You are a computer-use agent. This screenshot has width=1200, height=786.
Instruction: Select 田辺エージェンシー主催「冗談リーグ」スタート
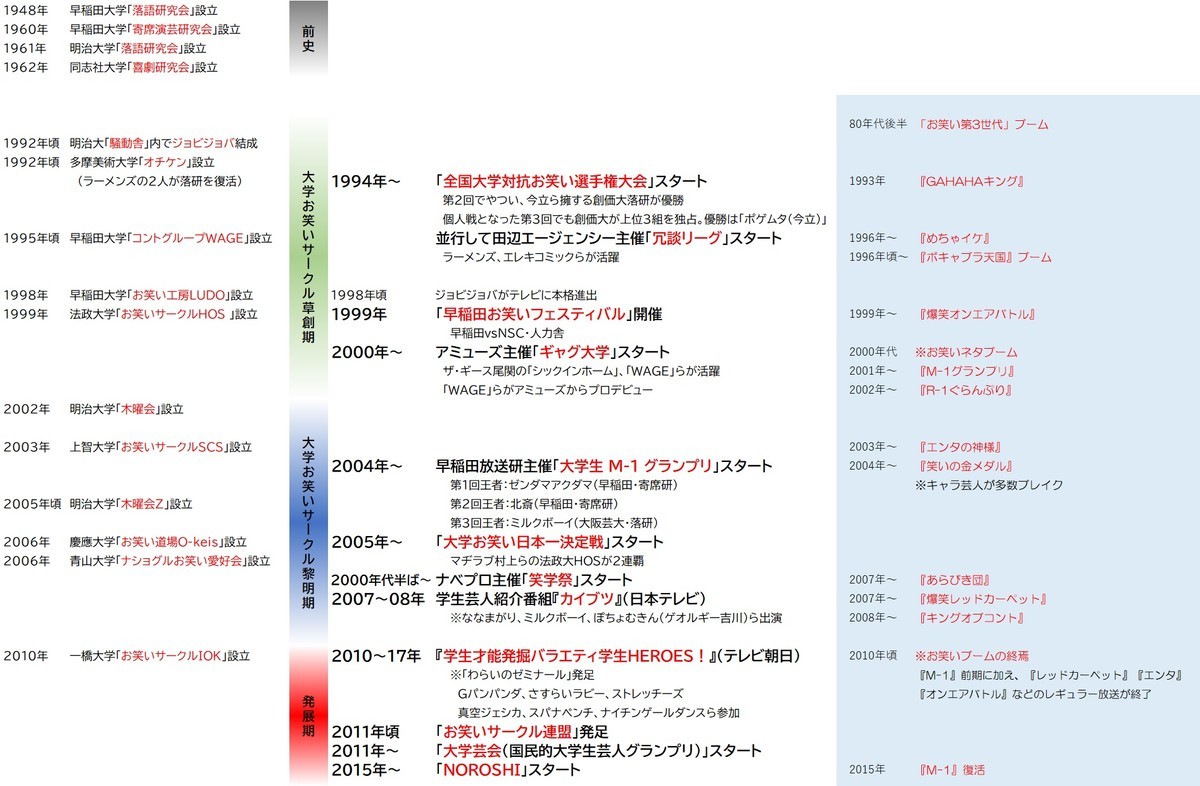tap(608, 239)
